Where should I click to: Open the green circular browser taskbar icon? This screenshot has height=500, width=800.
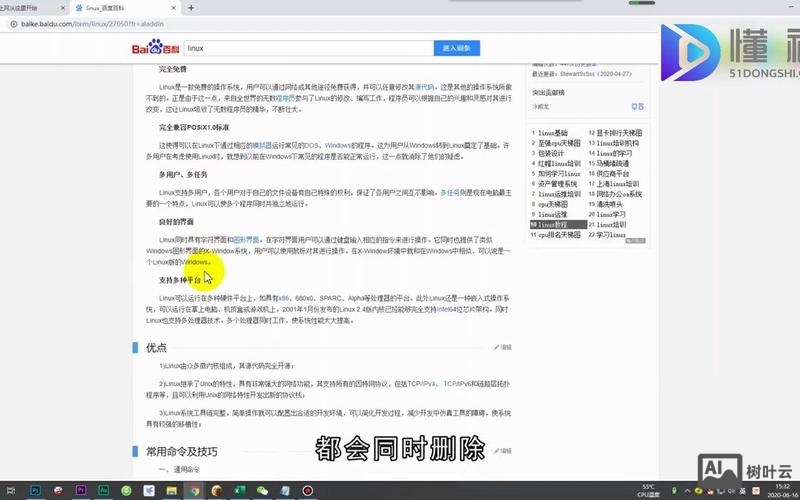[126, 491]
